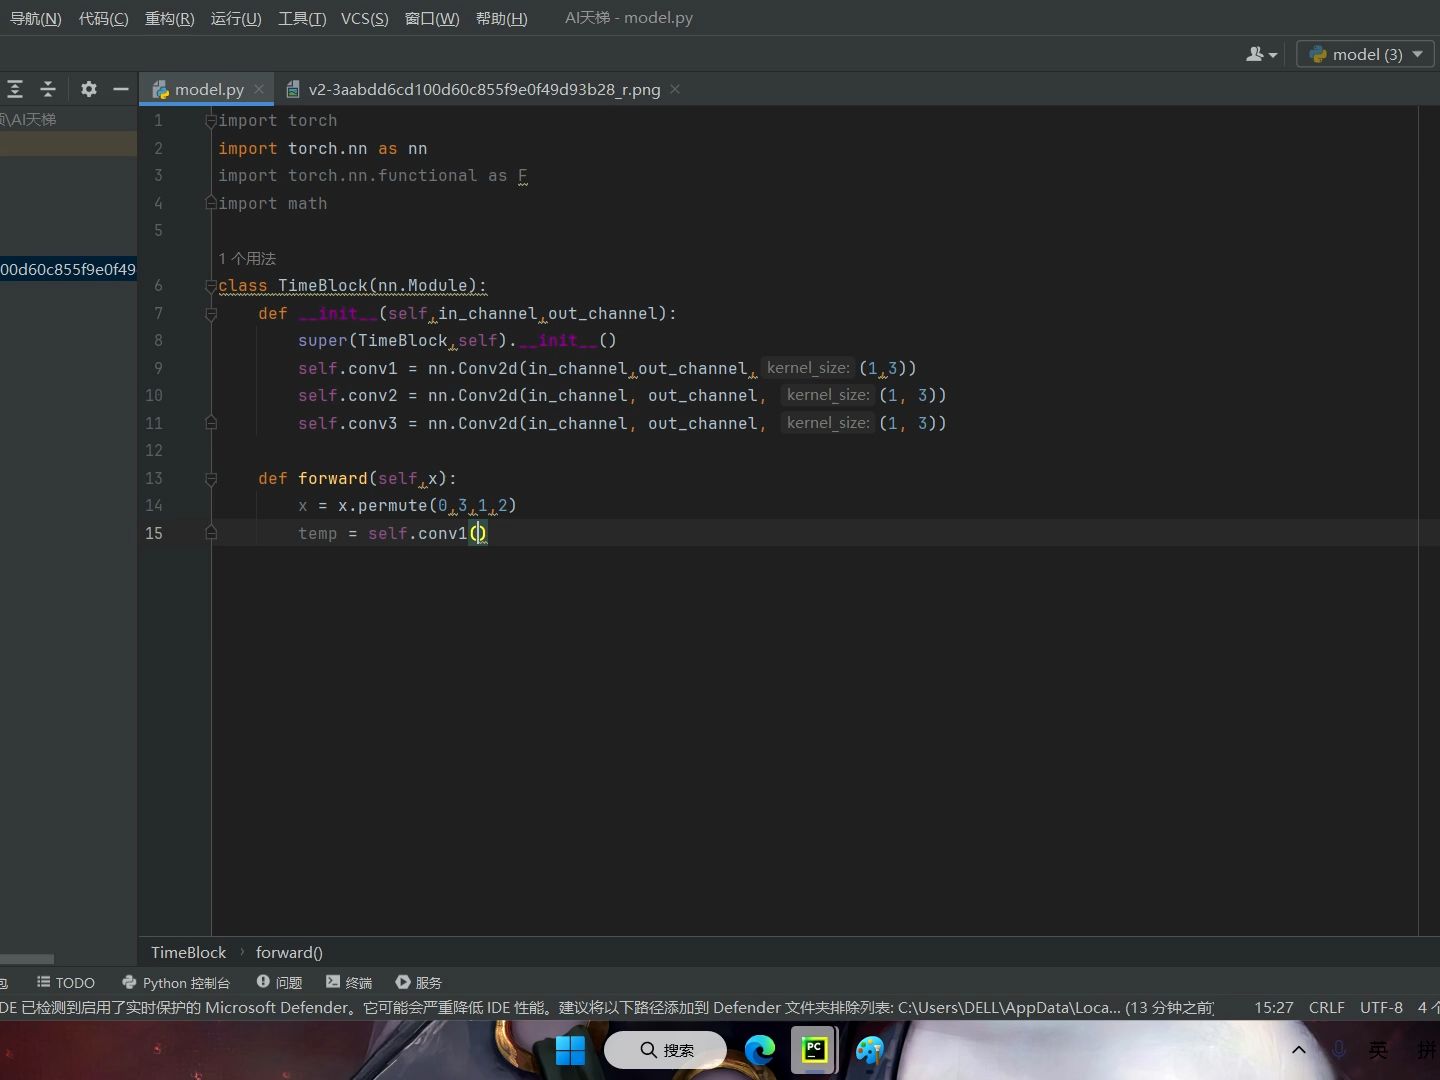This screenshot has height=1080, width=1440.
Task: Show hidden system tray icons chevron
Action: click(x=1299, y=1050)
